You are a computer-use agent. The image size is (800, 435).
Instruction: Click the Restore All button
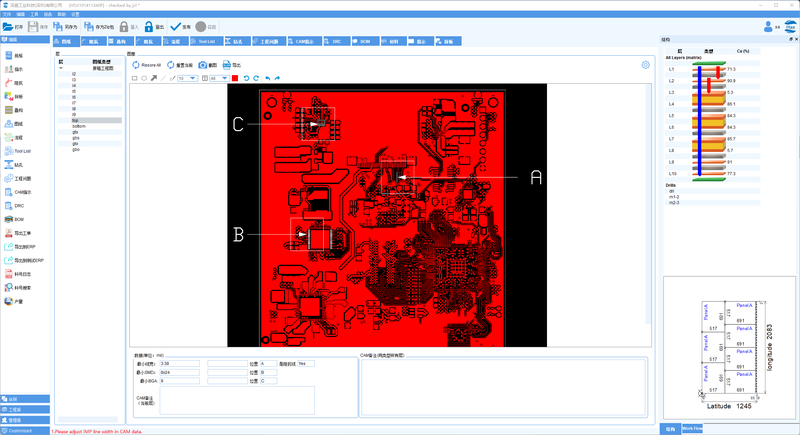(146, 65)
